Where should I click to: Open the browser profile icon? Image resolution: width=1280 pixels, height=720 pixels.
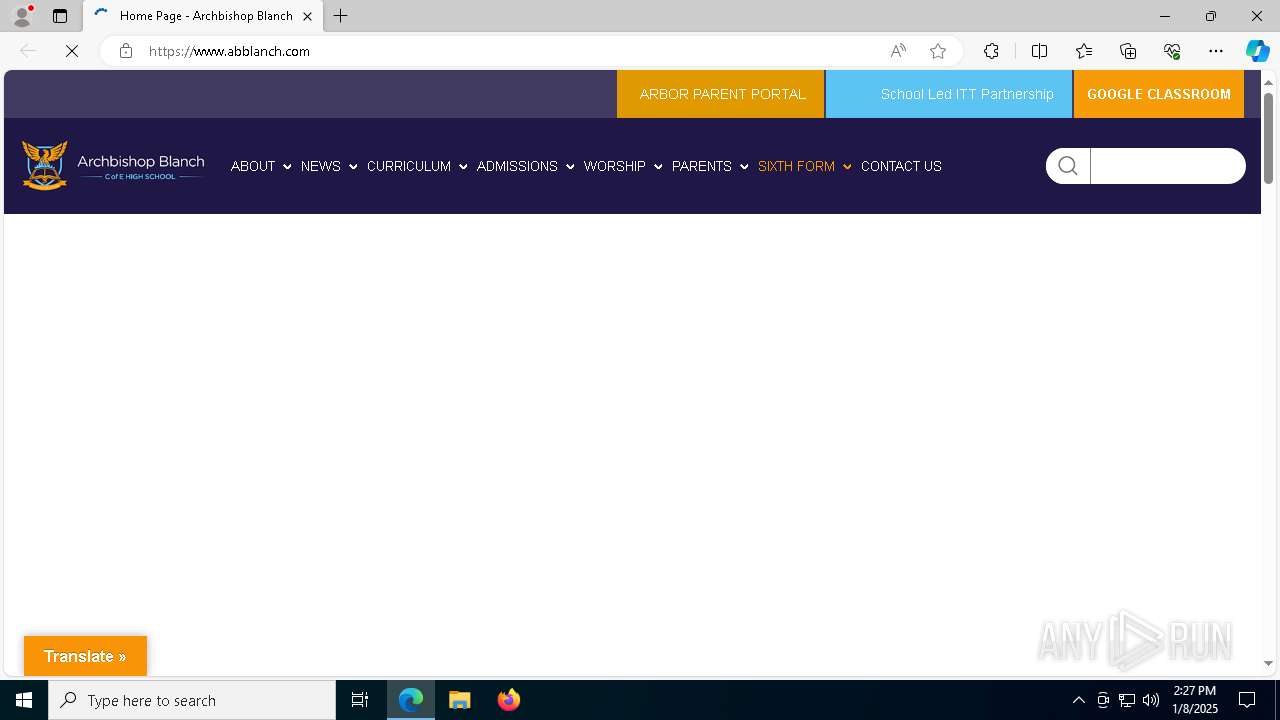21,16
